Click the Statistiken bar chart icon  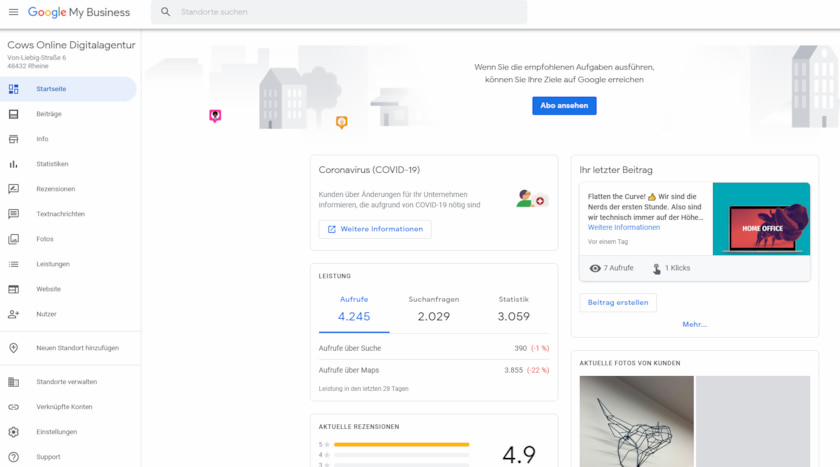pyautogui.click(x=13, y=164)
